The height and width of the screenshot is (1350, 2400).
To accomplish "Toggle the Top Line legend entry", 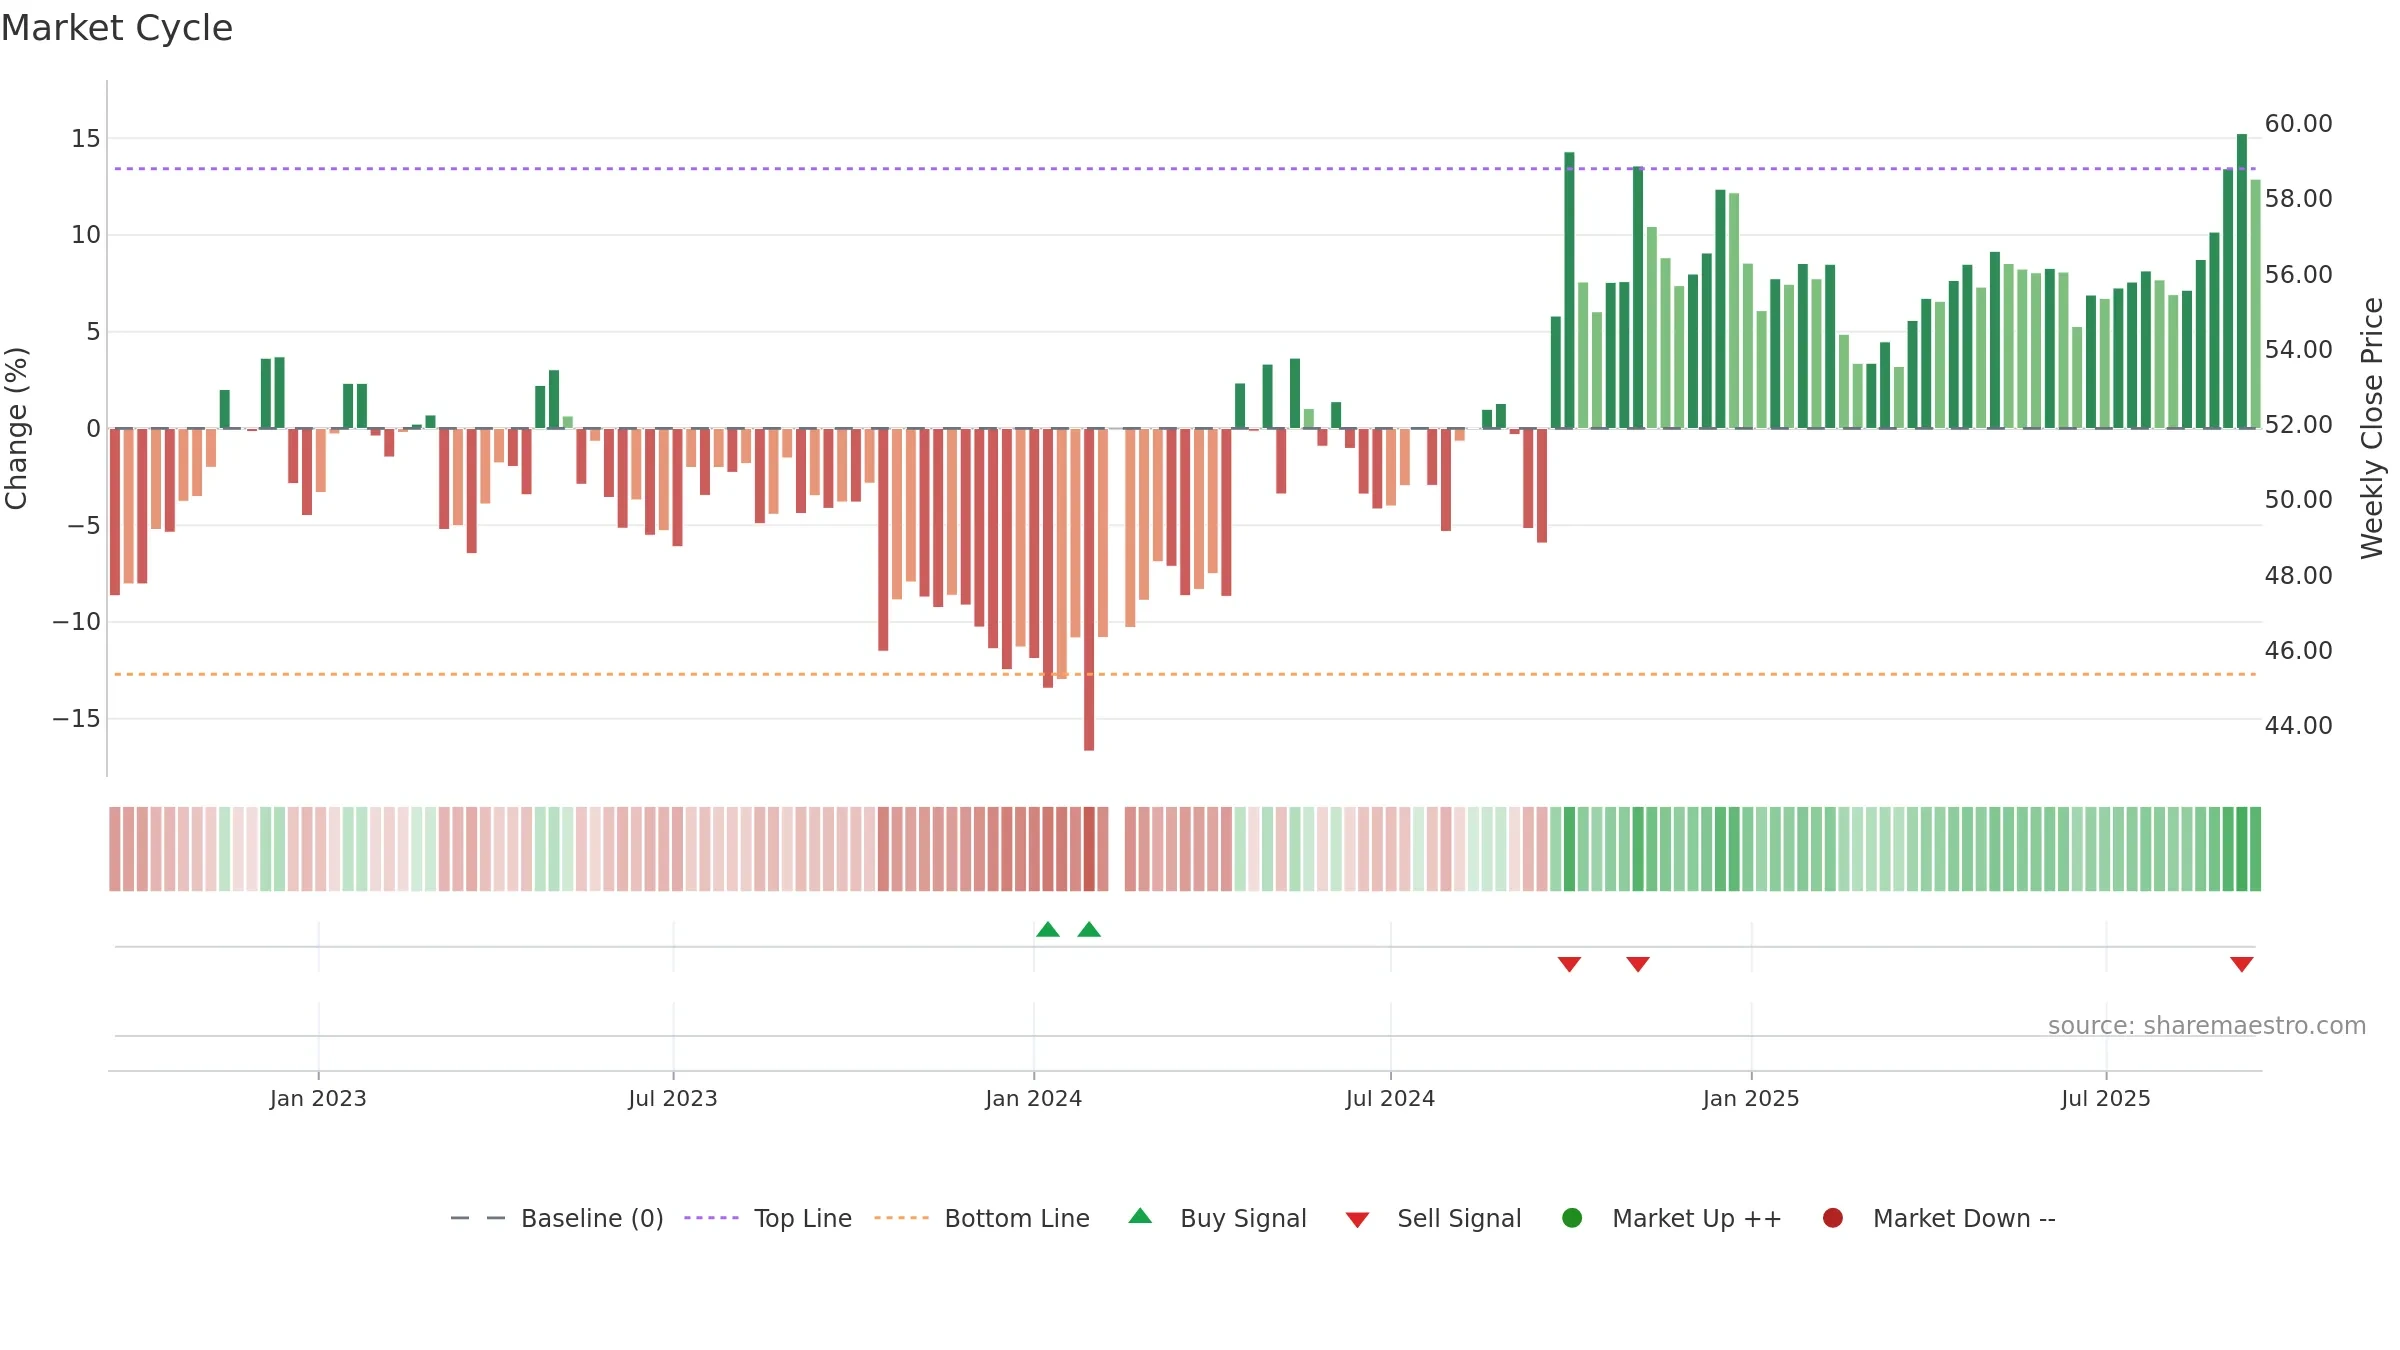I will click(768, 1218).
